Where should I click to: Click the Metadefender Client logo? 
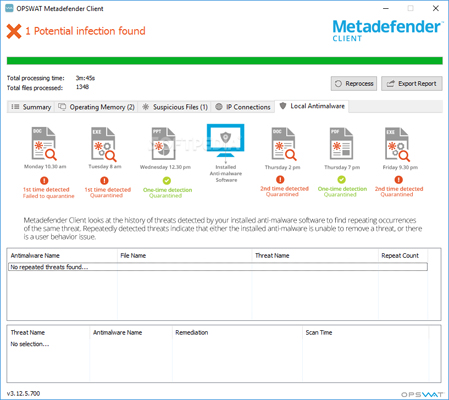pos(388,30)
